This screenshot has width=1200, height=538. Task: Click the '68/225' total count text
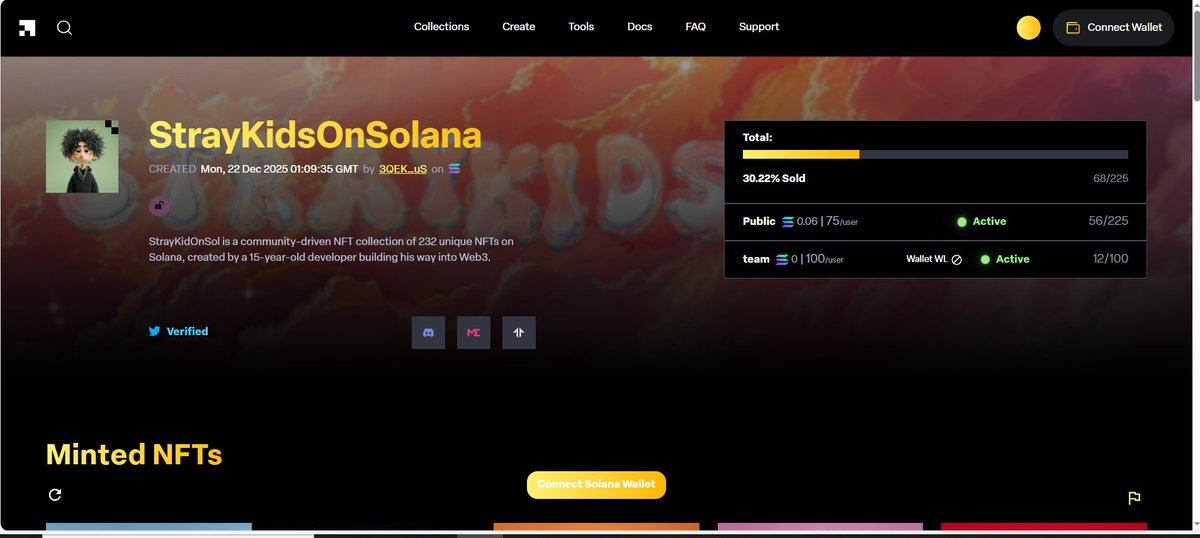[x=1111, y=178]
